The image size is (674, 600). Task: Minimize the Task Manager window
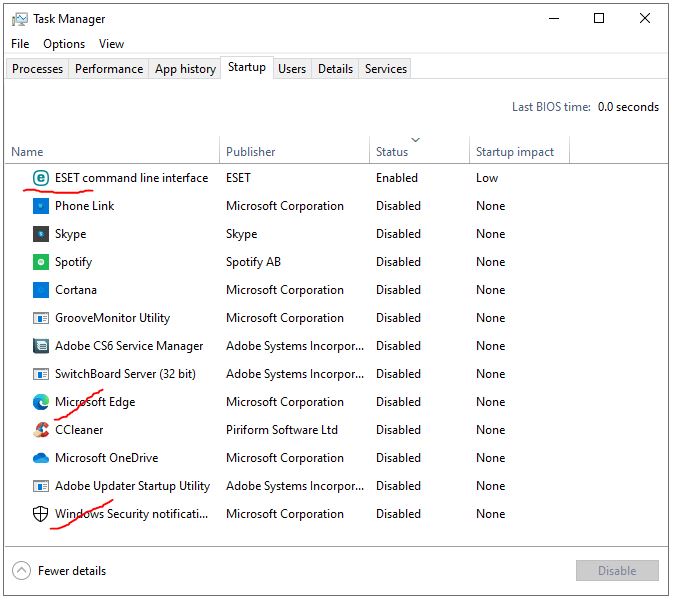point(554,18)
